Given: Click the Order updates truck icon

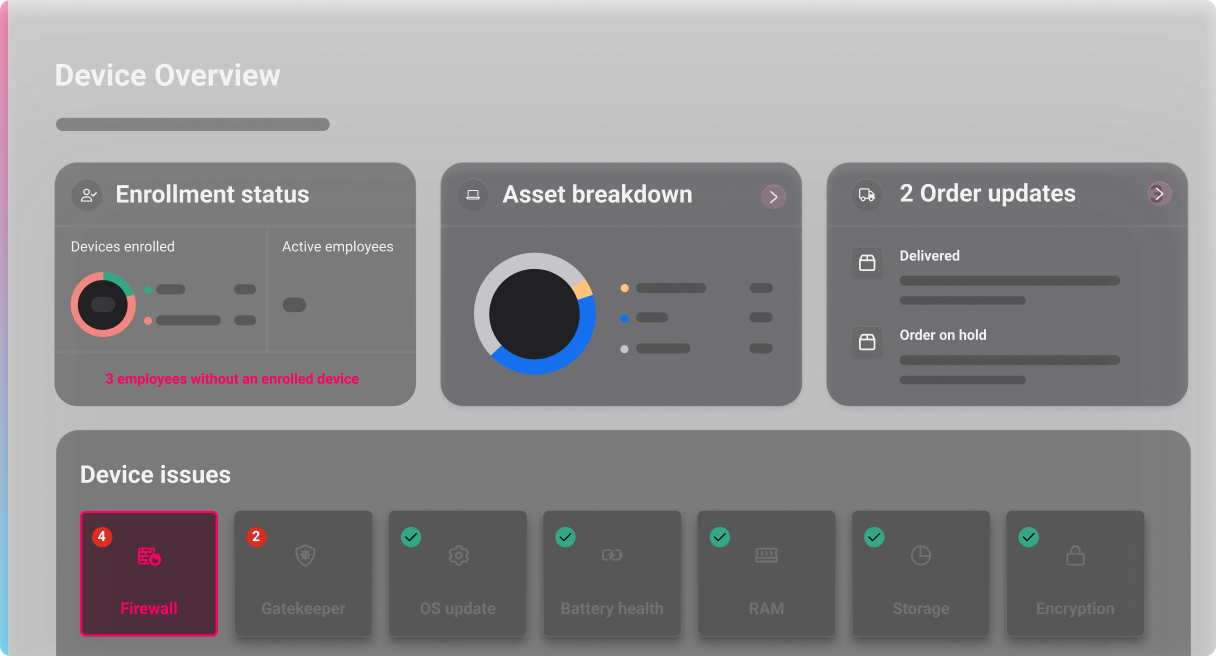Looking at the screenshot, I should pos(867,195).
